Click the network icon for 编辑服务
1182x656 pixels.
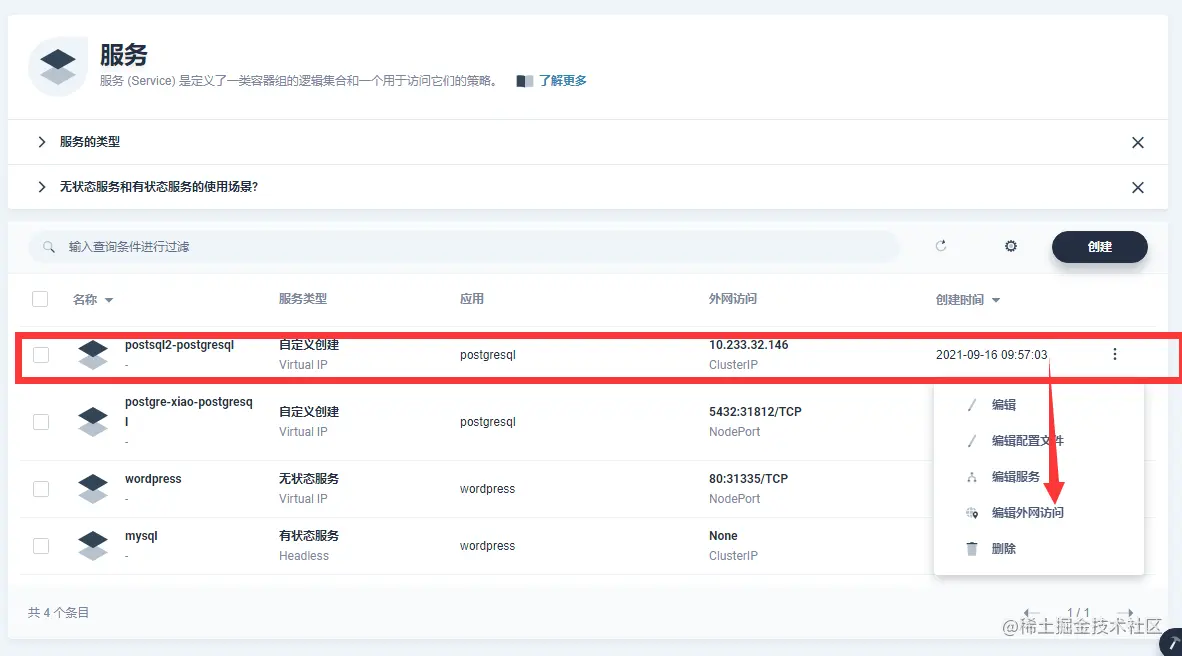972,477
